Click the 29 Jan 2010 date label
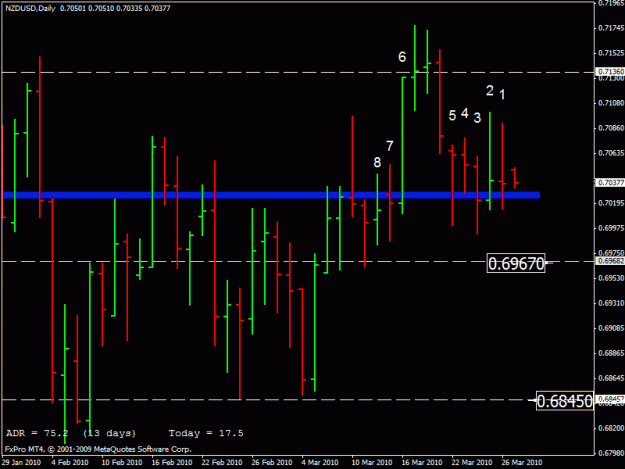The height and width of the screenshot is (469, 625). [21, 462]
